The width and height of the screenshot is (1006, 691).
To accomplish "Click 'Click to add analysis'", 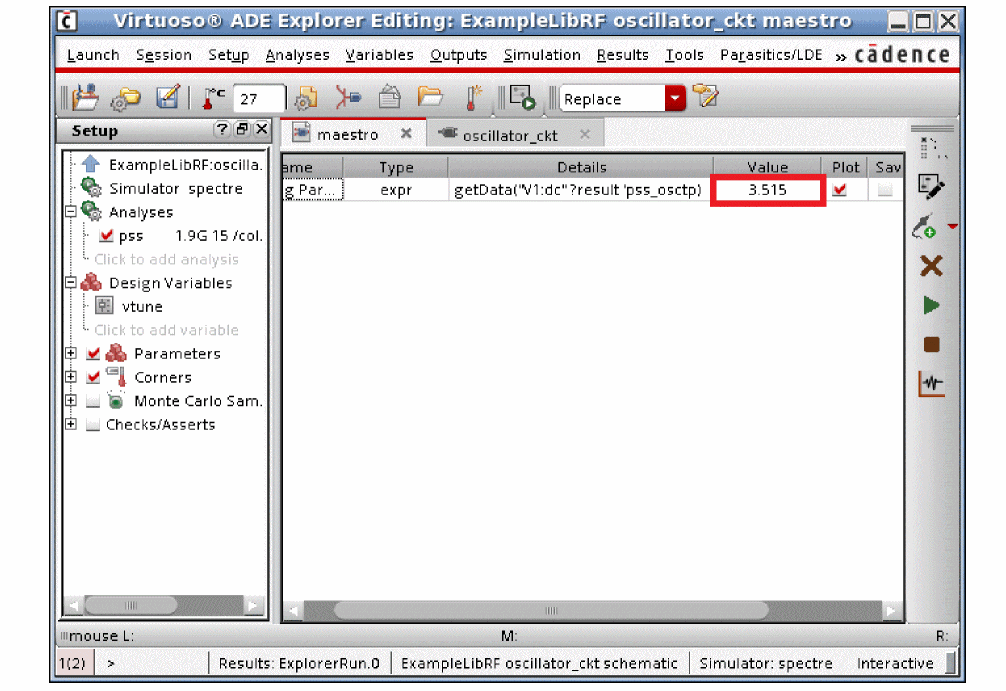I will tap(166, 259).
